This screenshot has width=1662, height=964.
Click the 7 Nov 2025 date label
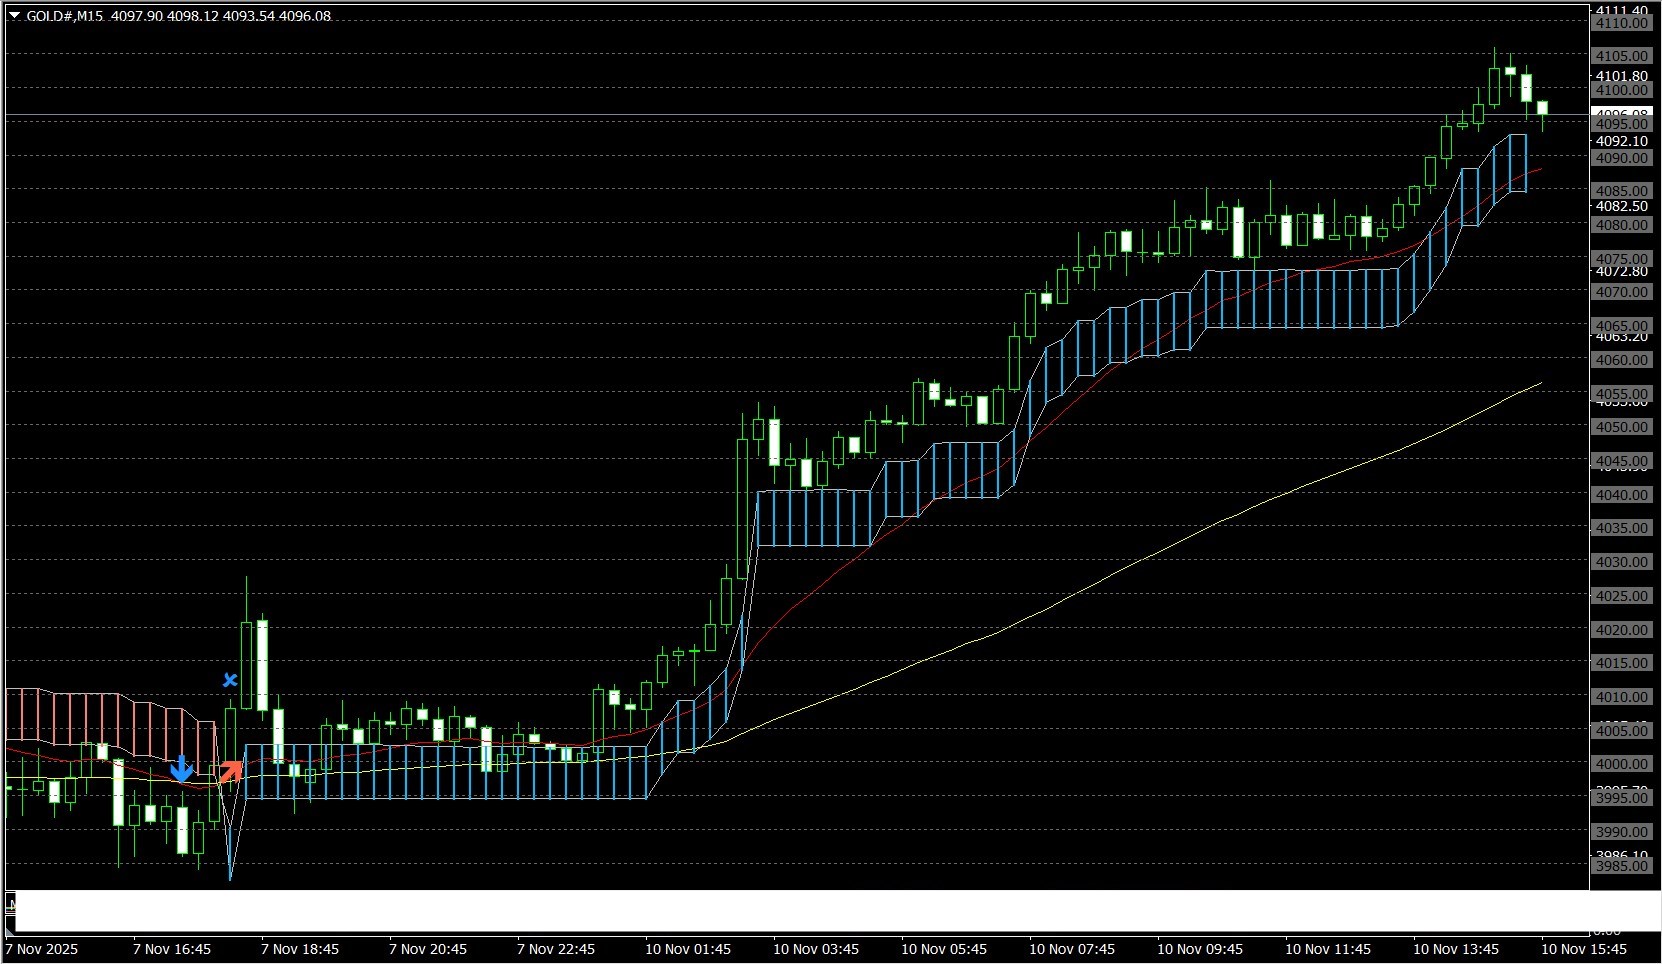pos(42,948)
